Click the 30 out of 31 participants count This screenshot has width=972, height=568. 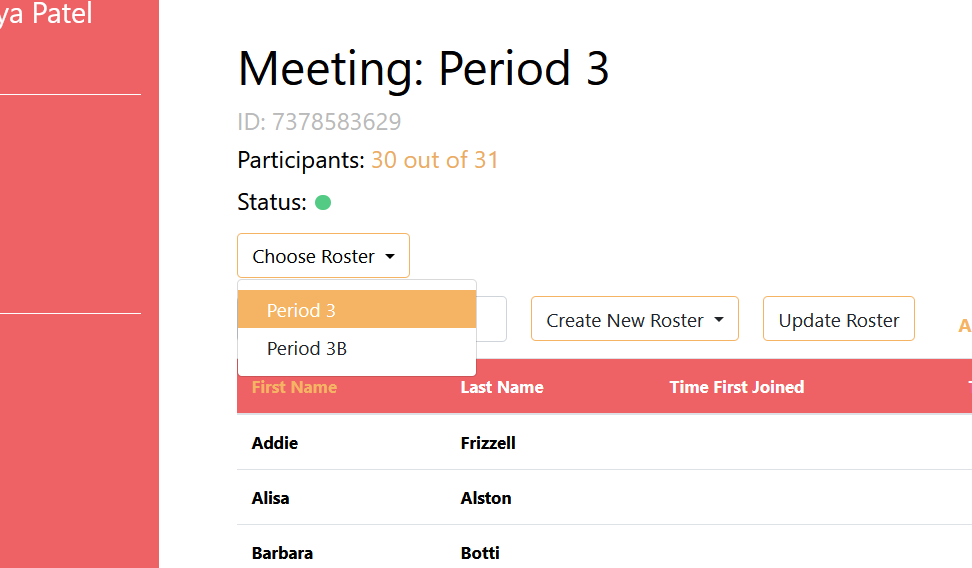[x=435, y=160]
